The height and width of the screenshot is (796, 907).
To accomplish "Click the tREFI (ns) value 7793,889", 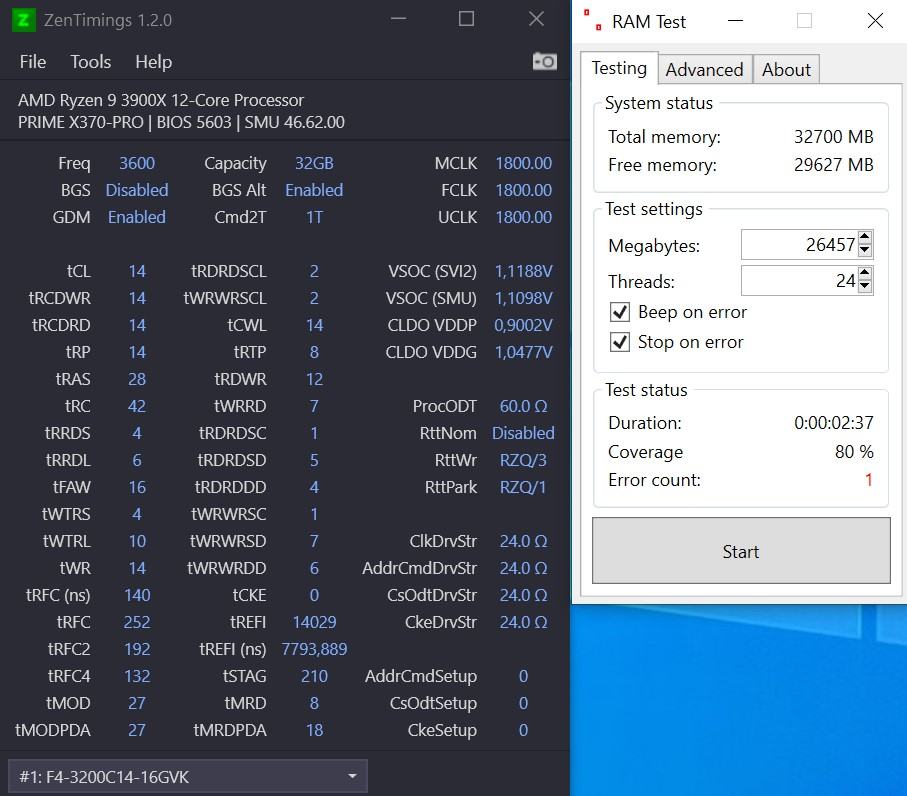I will click(x=314, y=649).
